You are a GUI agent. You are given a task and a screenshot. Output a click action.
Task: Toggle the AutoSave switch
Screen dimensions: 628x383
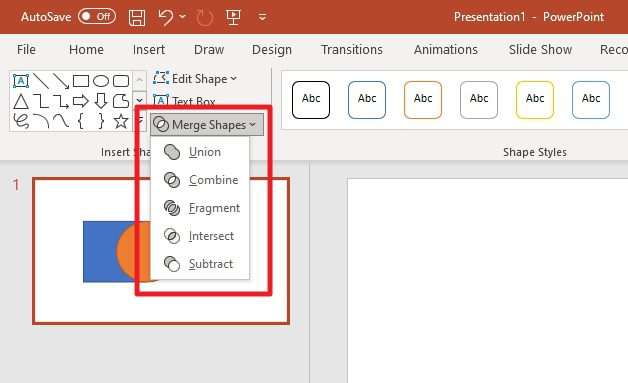97,17
